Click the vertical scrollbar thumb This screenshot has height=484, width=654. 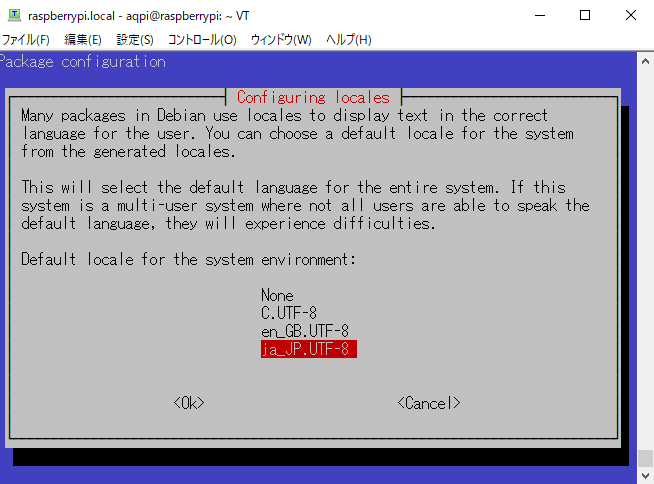pos(645,459)
